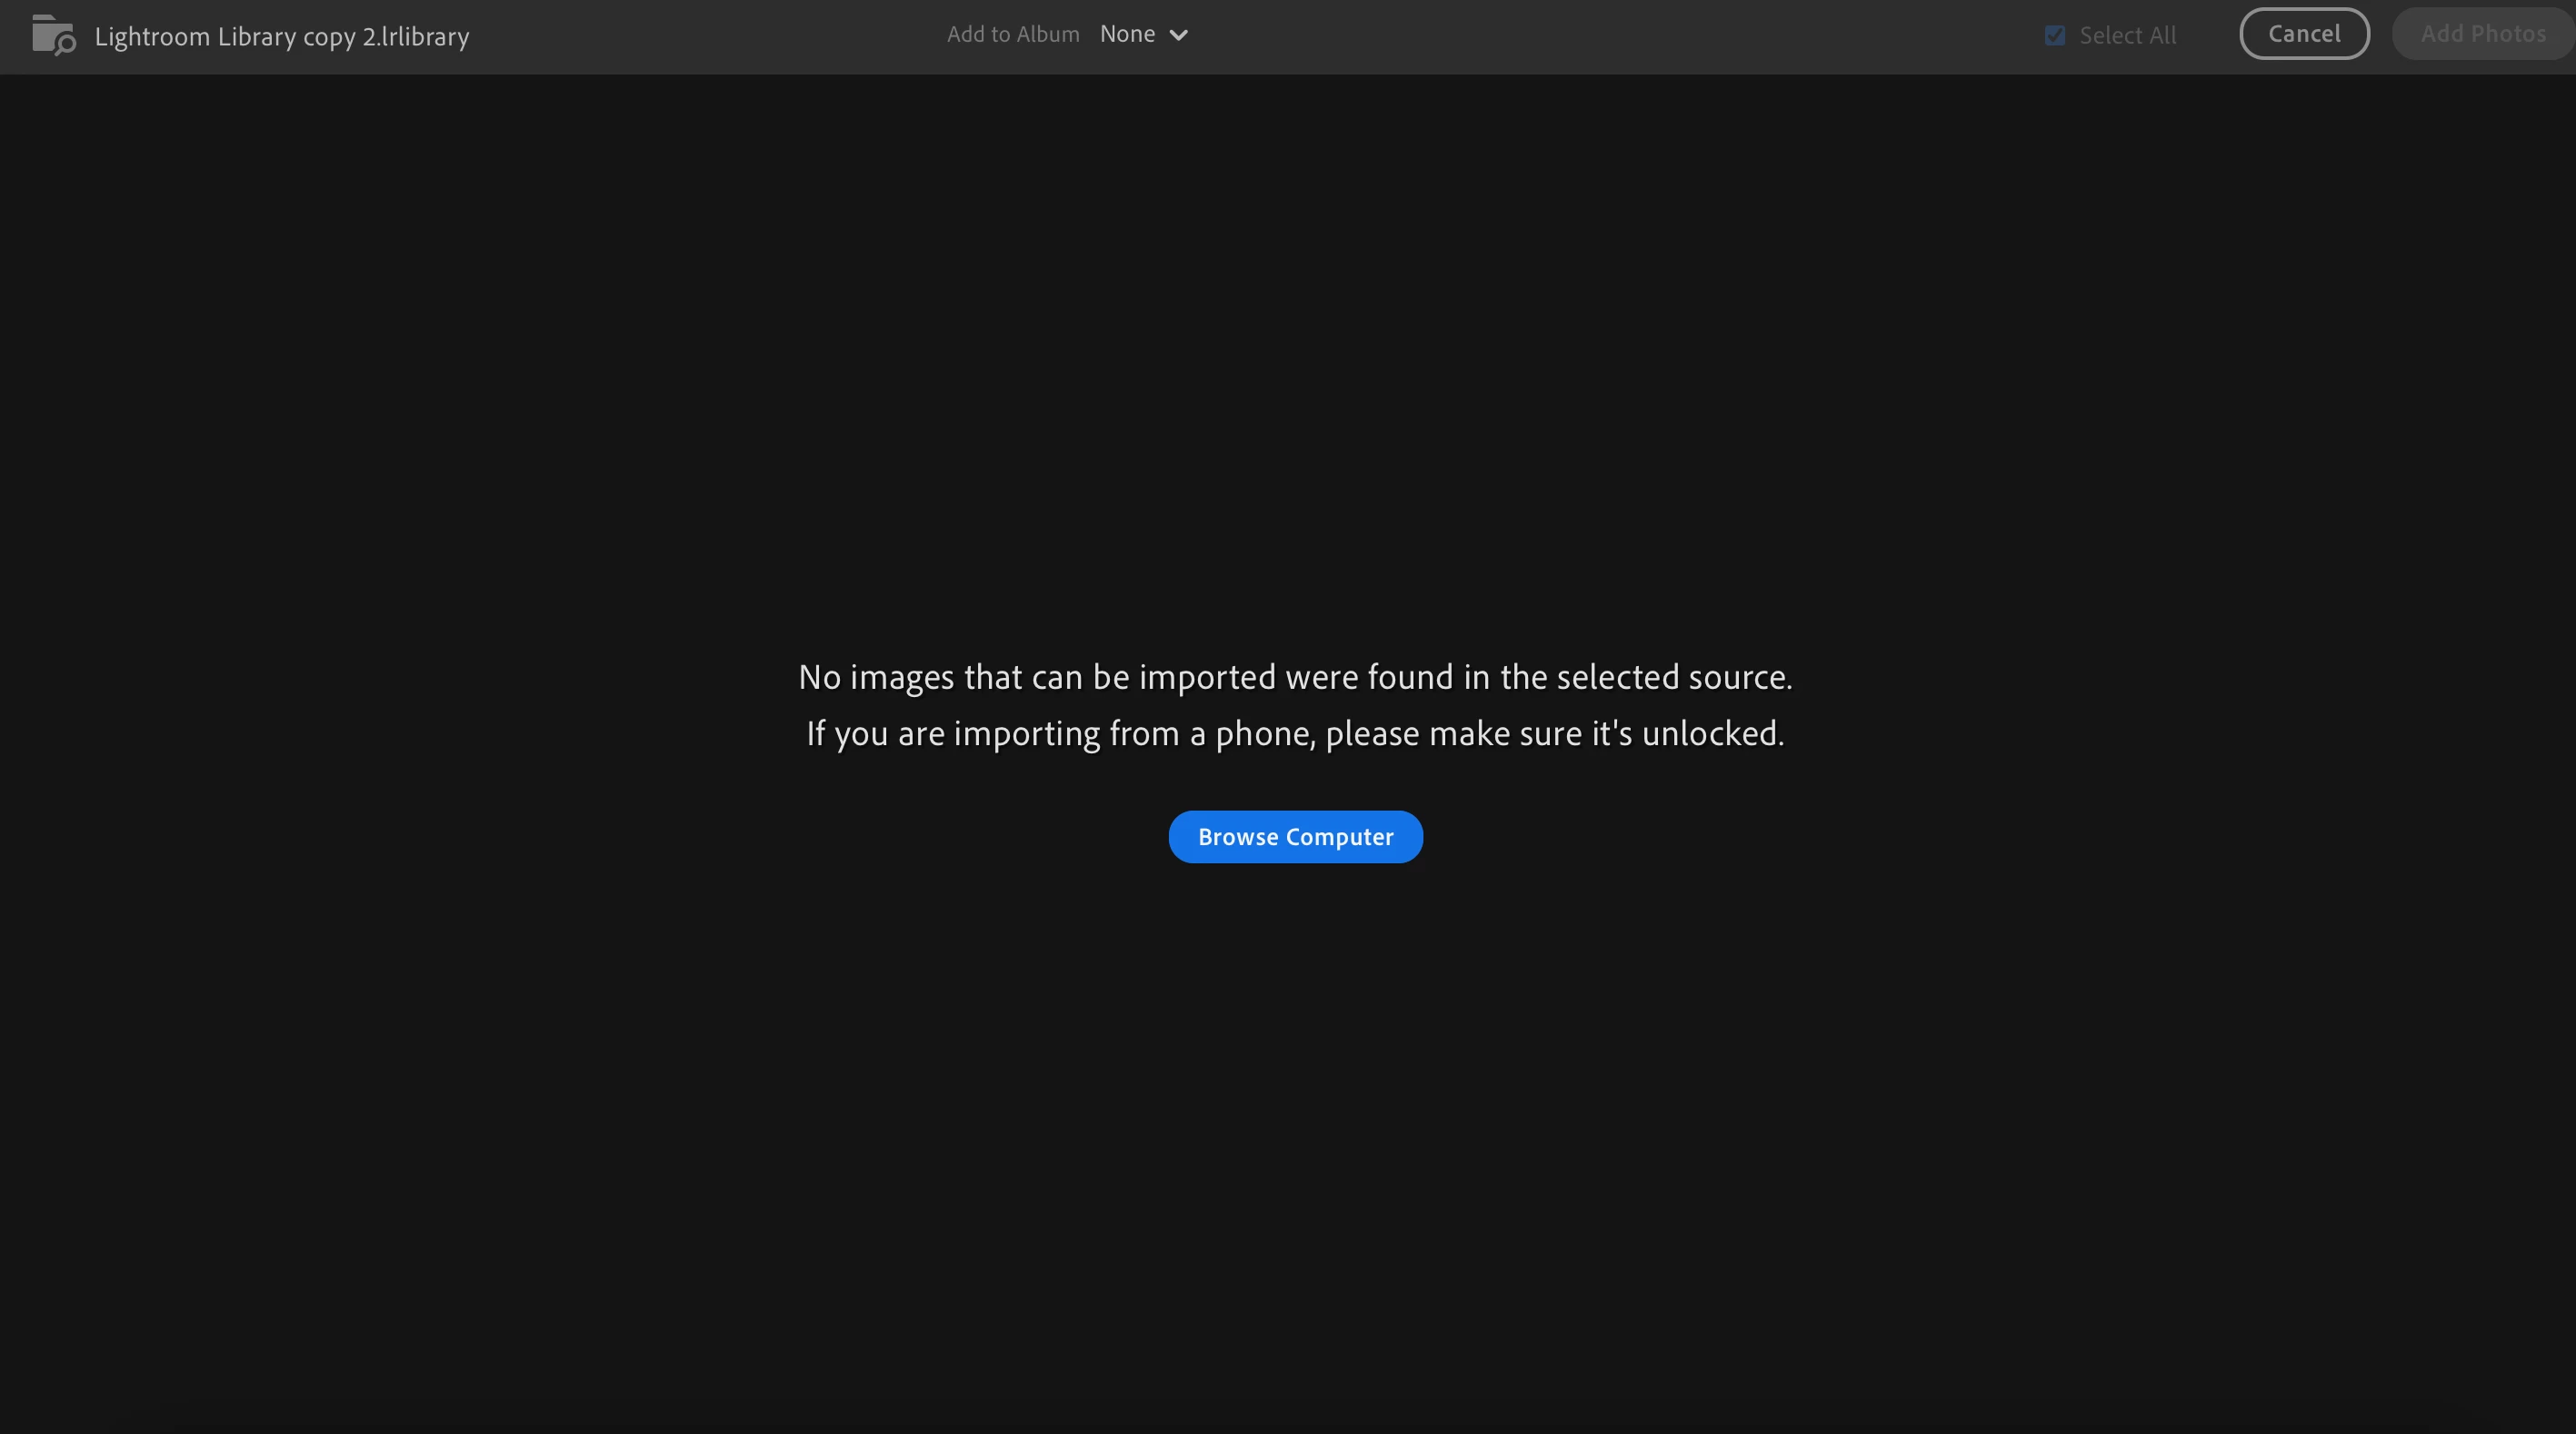The height and width of the screenshot is (1434, 2576).
Task: Click None in album selector
Action: click(x=1127, y=34)
